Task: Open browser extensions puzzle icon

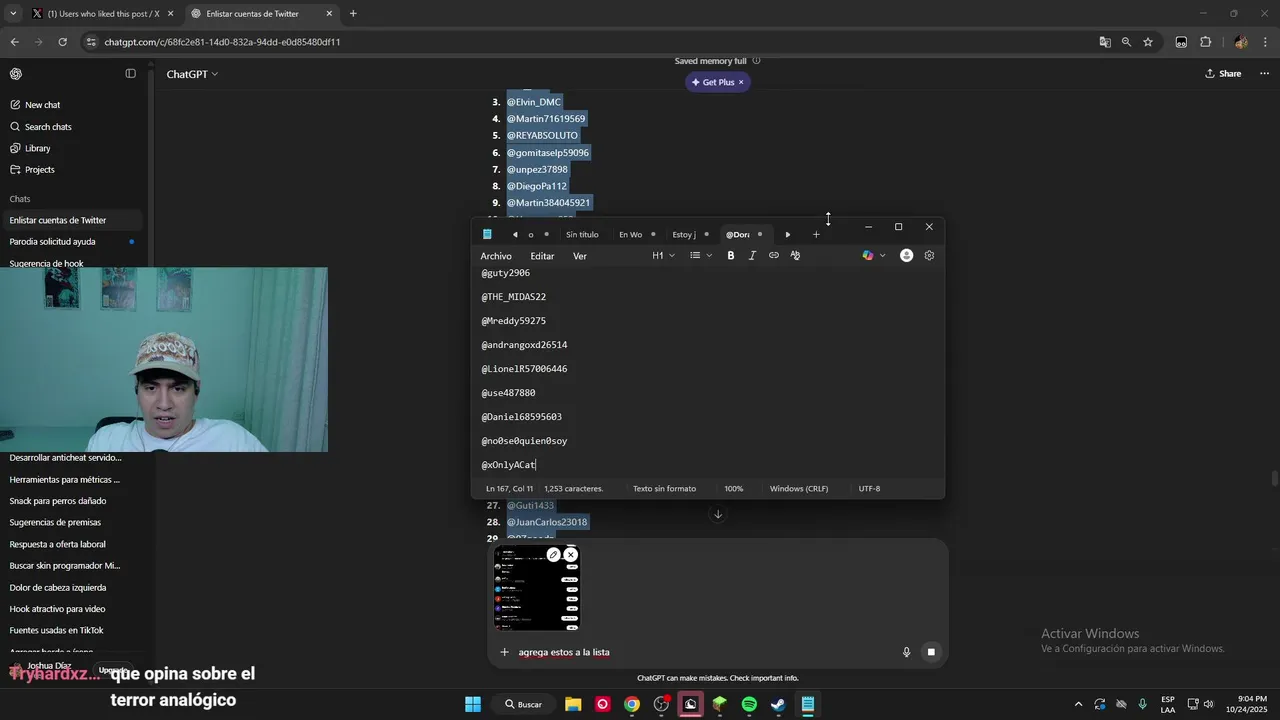Action: tap(1205, 42)
